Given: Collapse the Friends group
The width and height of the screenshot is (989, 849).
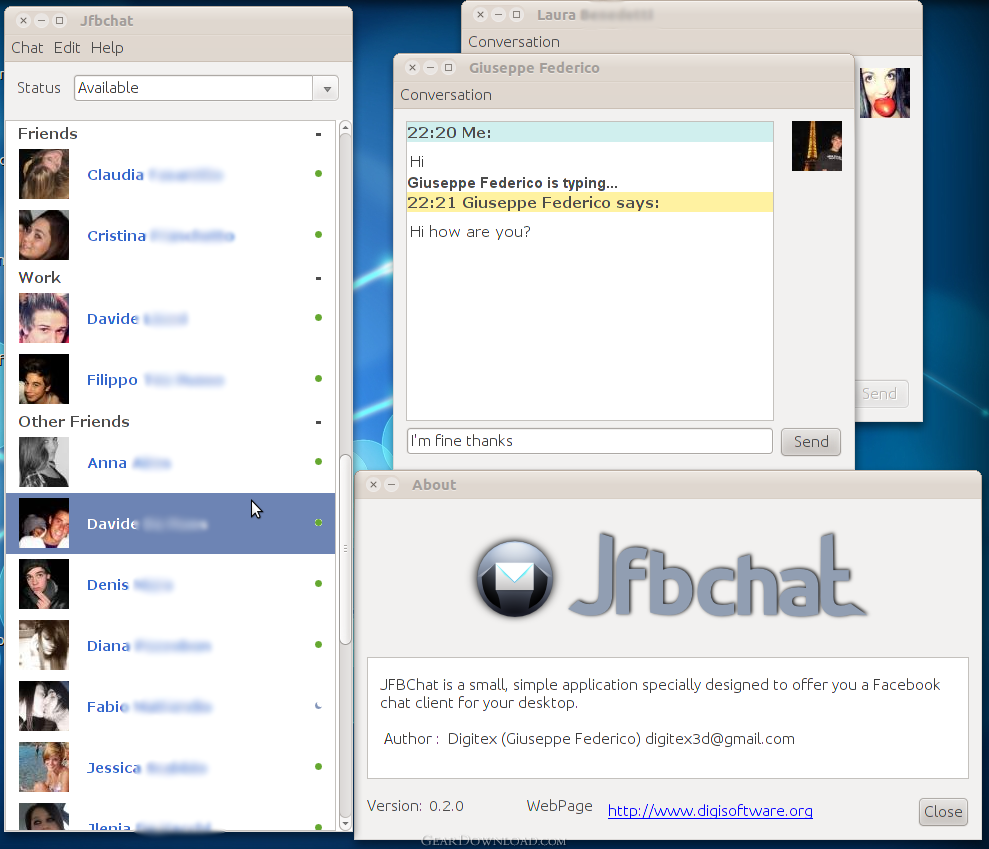Looking at the screenshot, I should tap(319, 134).
